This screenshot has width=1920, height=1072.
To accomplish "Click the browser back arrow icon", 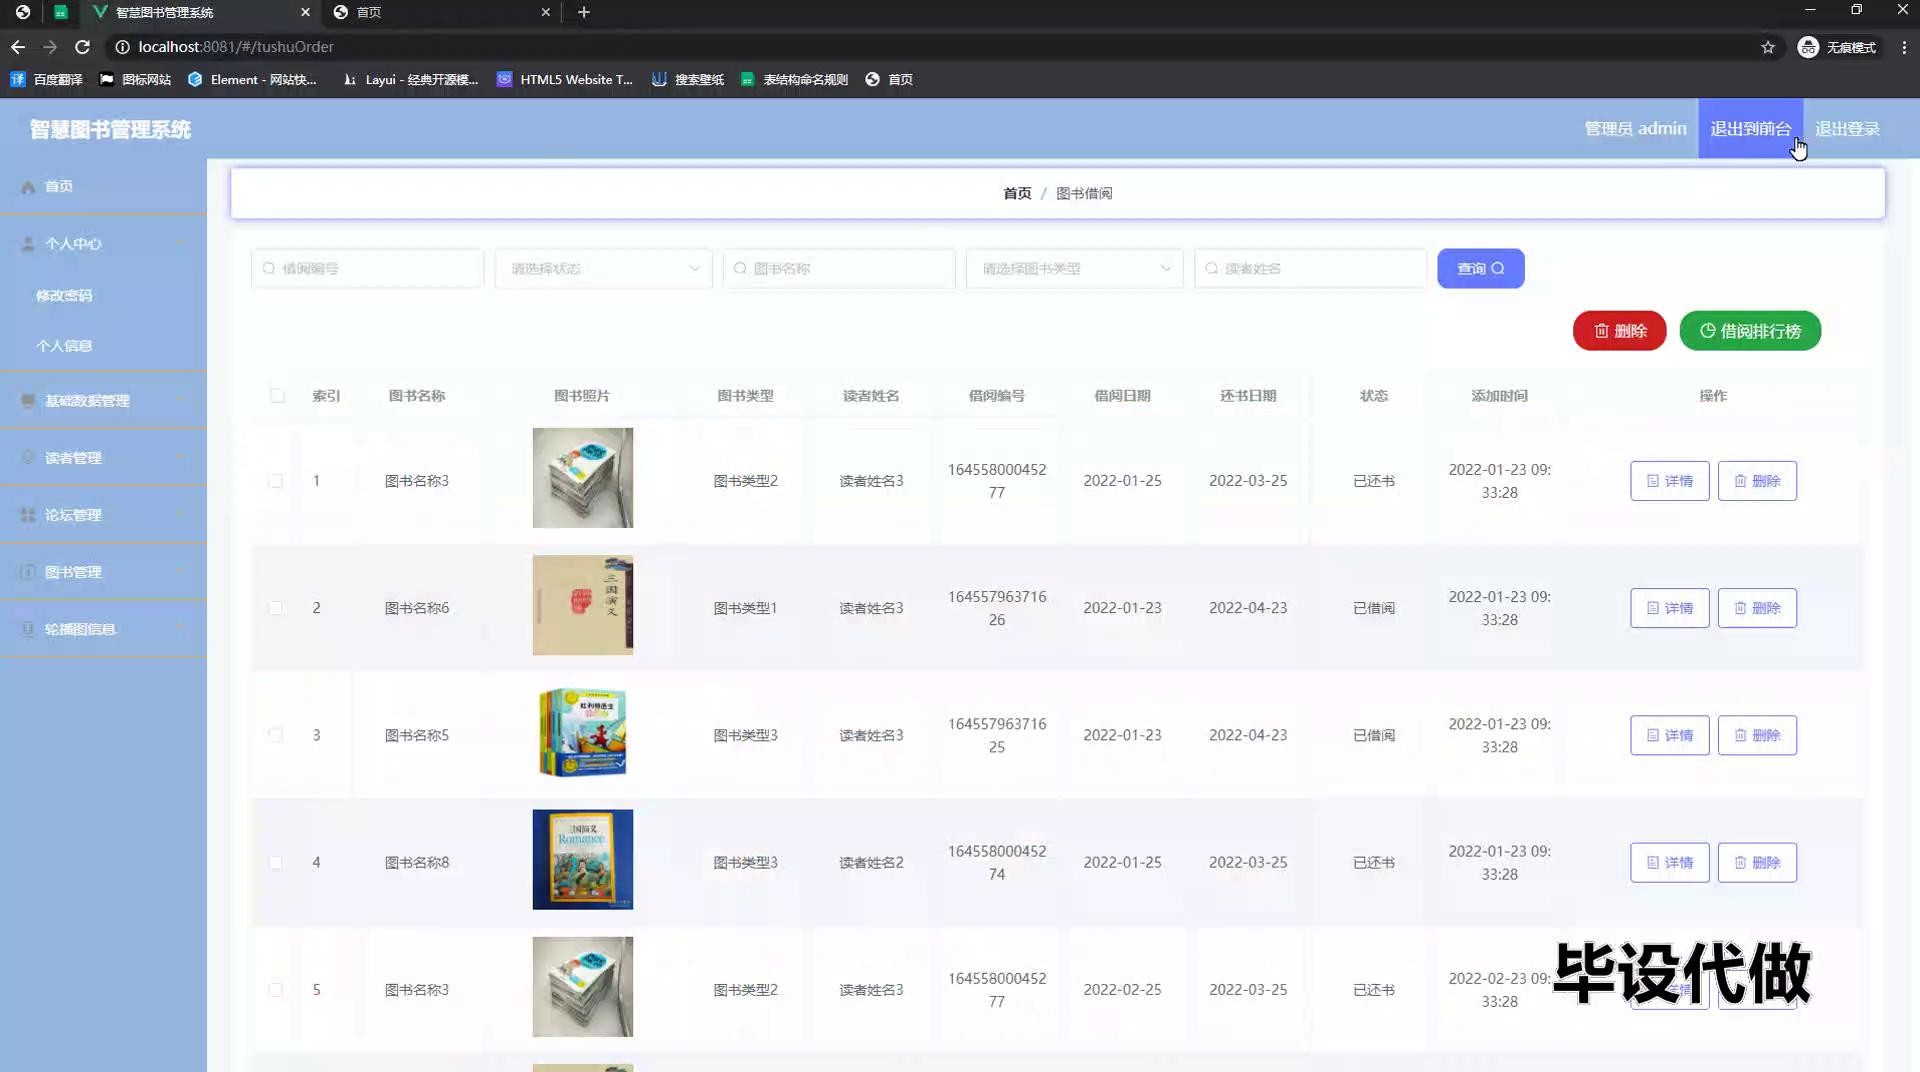I will [18, 47].
